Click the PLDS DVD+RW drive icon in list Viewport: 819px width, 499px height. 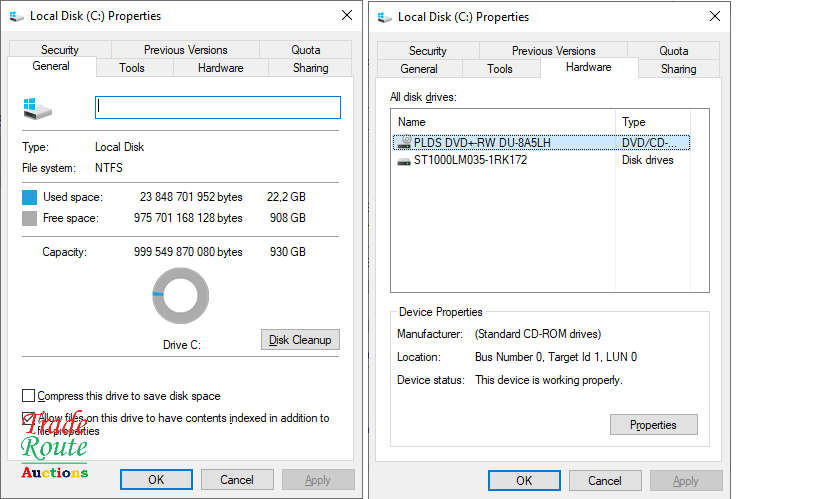pos(403,142)
